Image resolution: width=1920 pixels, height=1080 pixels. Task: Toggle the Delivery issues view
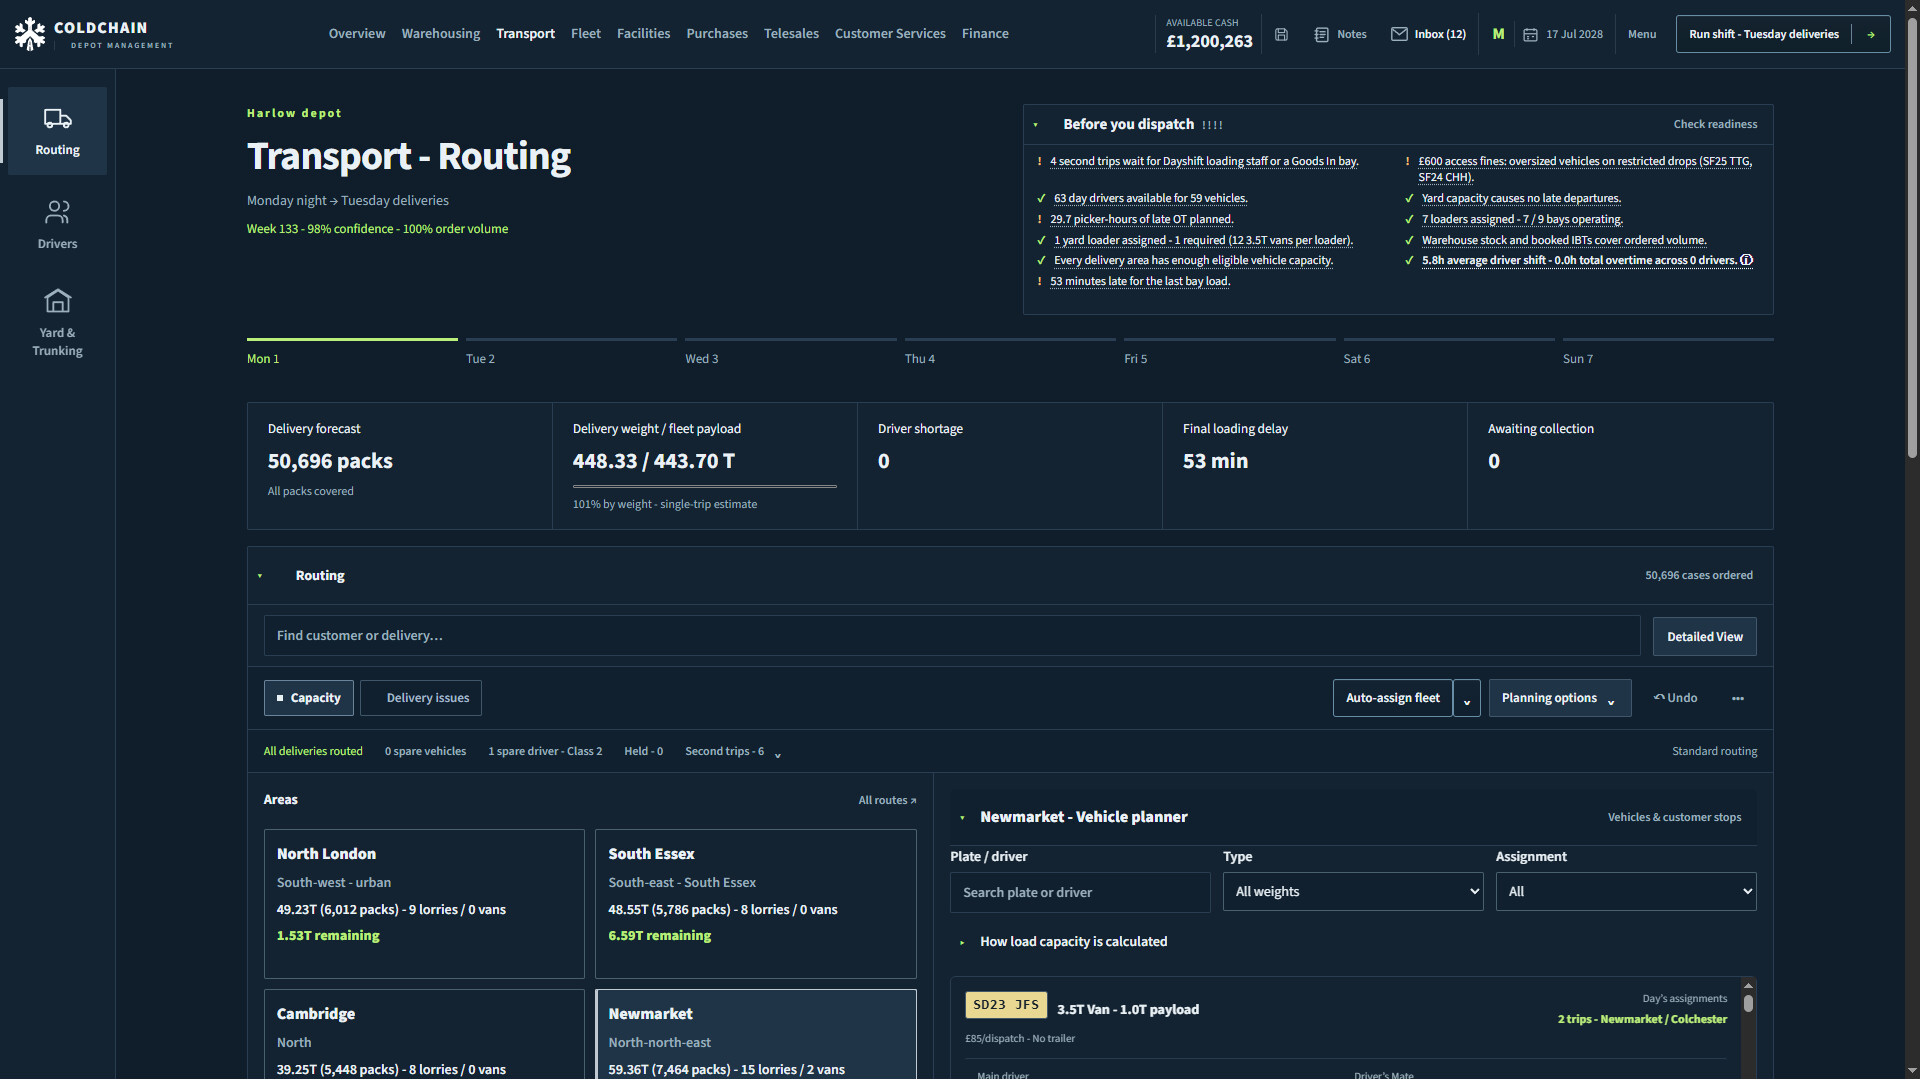pos(421,698)
